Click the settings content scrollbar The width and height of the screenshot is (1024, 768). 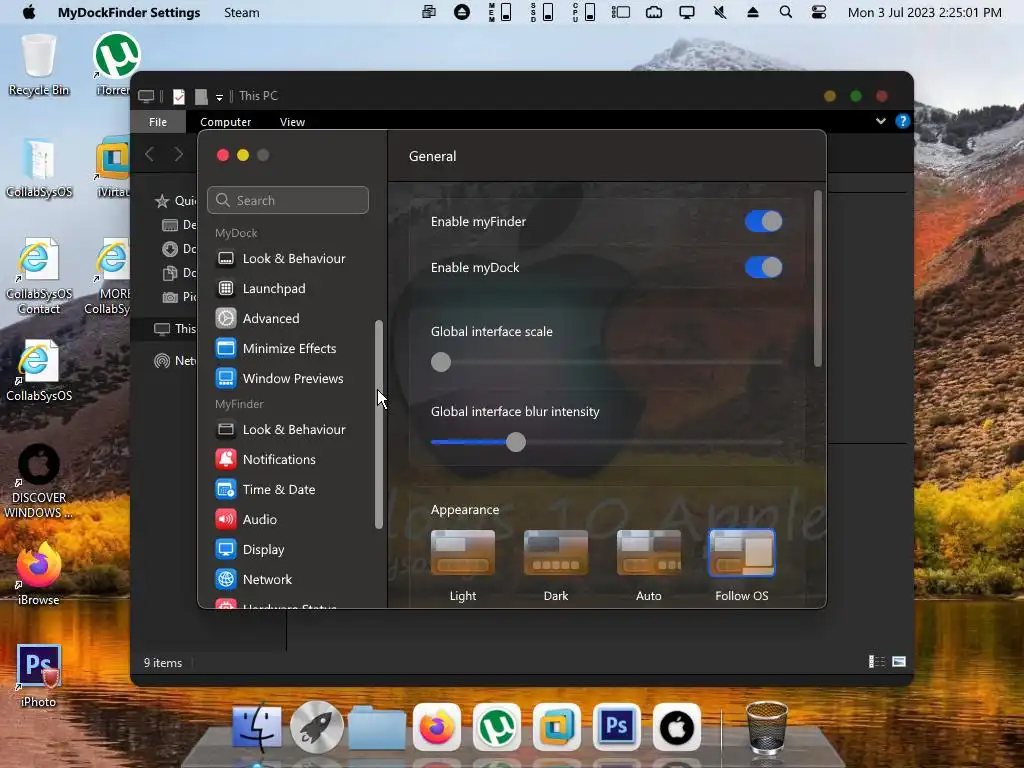point(817,278)
